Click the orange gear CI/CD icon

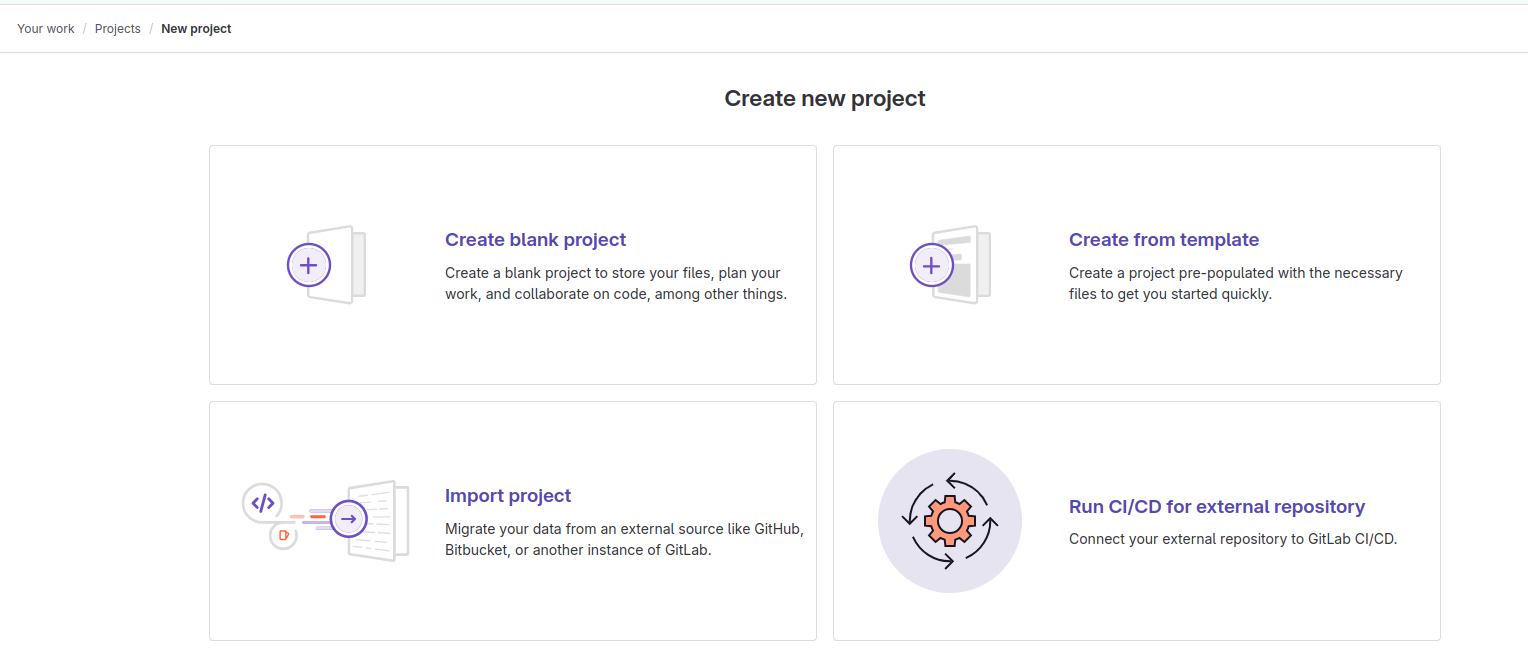949,521
